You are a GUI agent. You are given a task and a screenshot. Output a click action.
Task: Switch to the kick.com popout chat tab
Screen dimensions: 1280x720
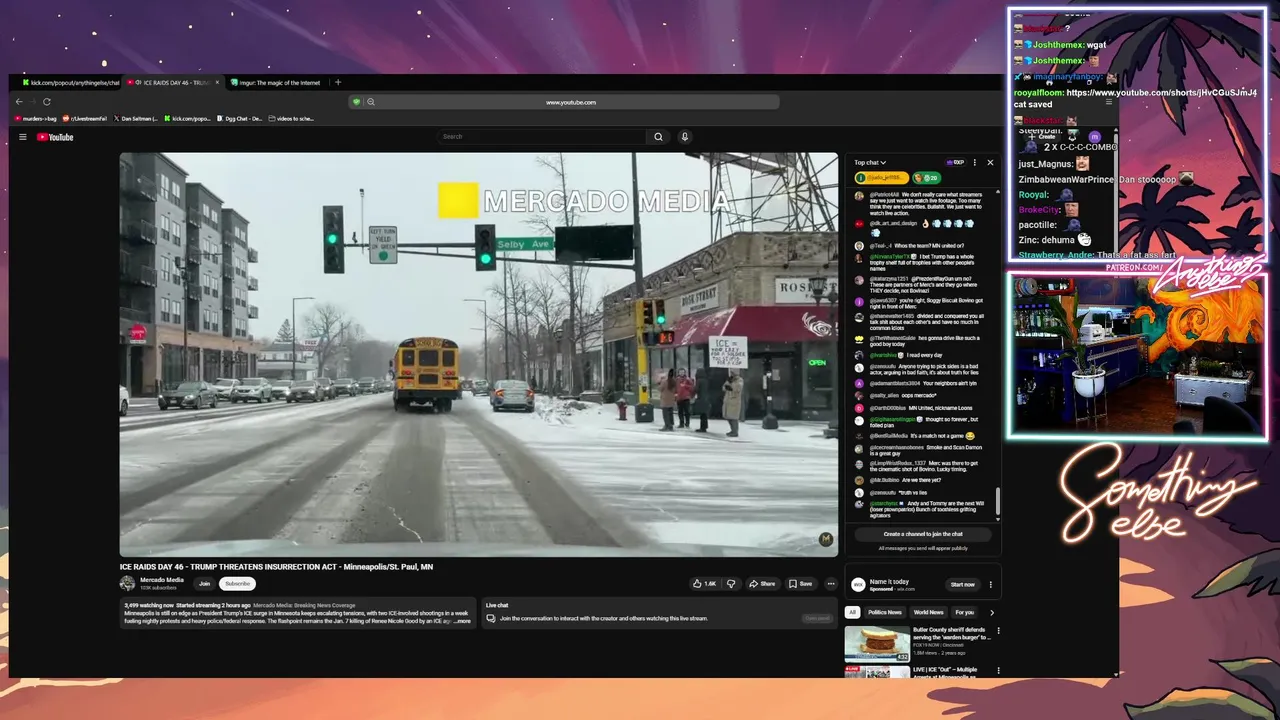(x=69, y=82)
